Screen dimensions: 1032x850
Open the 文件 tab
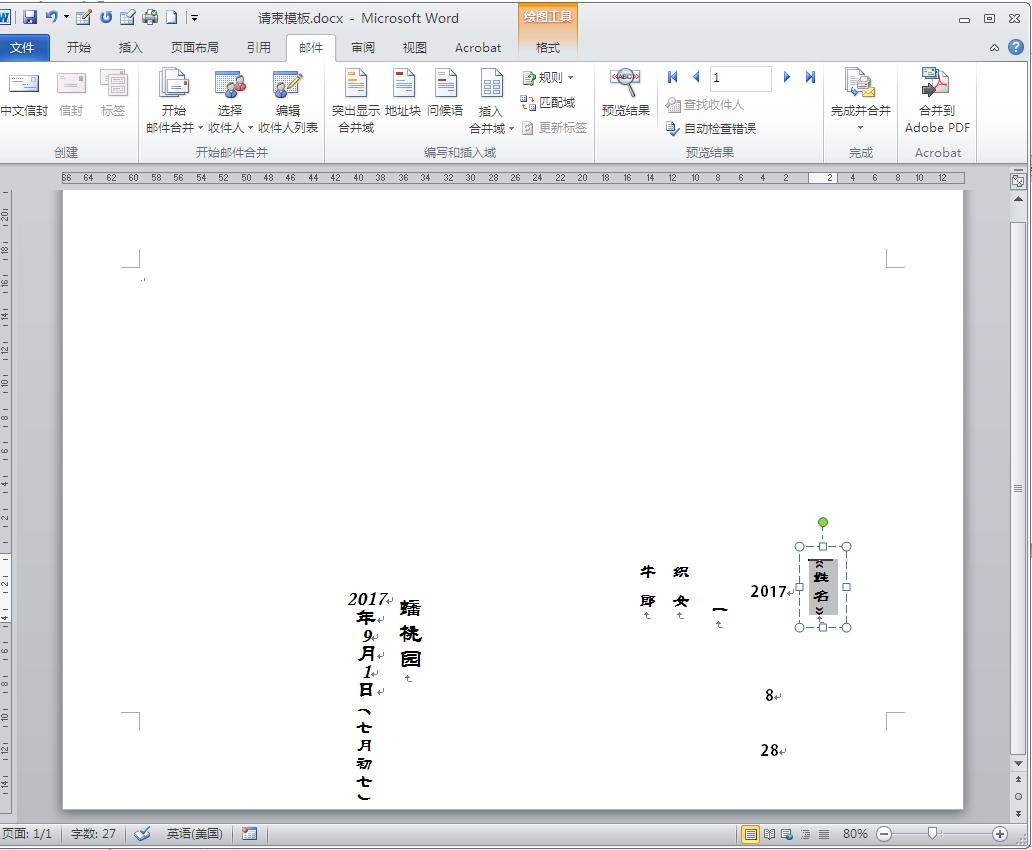pos(22,47)
